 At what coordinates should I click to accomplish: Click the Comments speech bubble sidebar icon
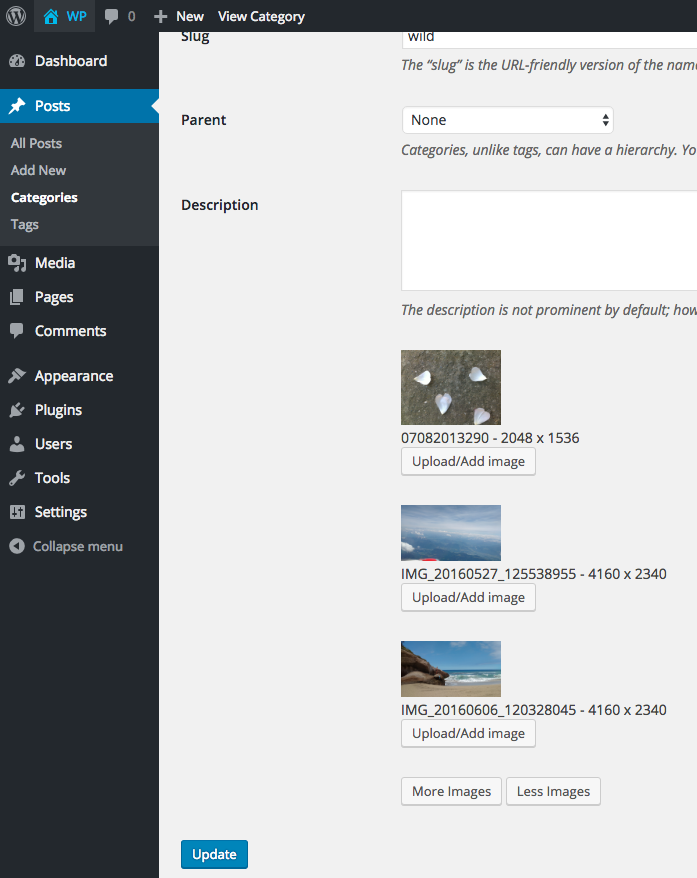click(17, 331)
